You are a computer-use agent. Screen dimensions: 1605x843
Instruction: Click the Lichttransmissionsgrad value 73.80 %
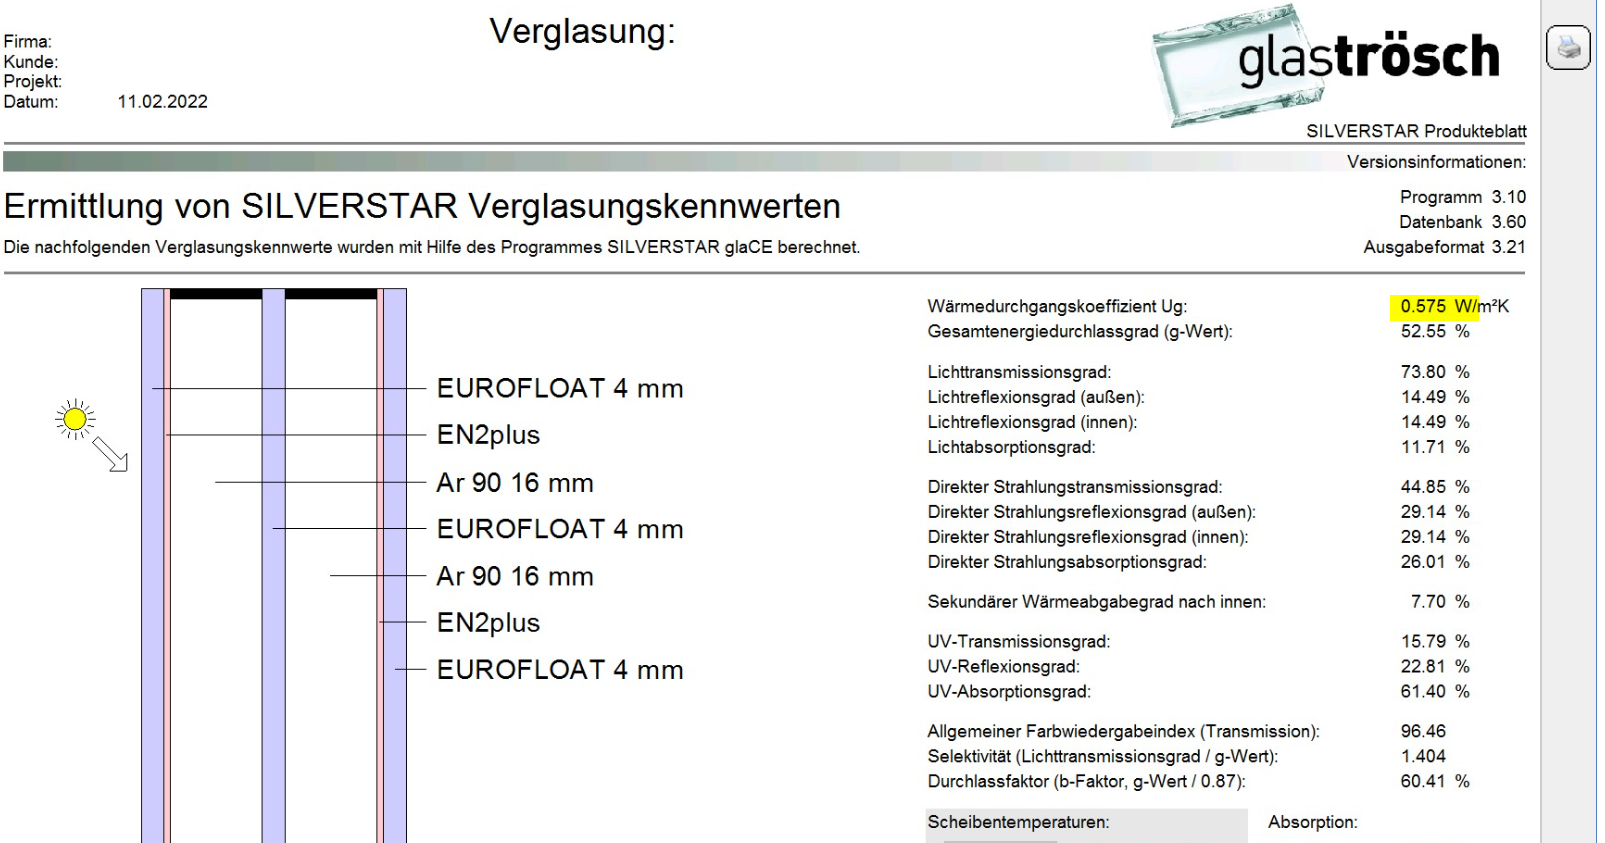(1435, 372)
